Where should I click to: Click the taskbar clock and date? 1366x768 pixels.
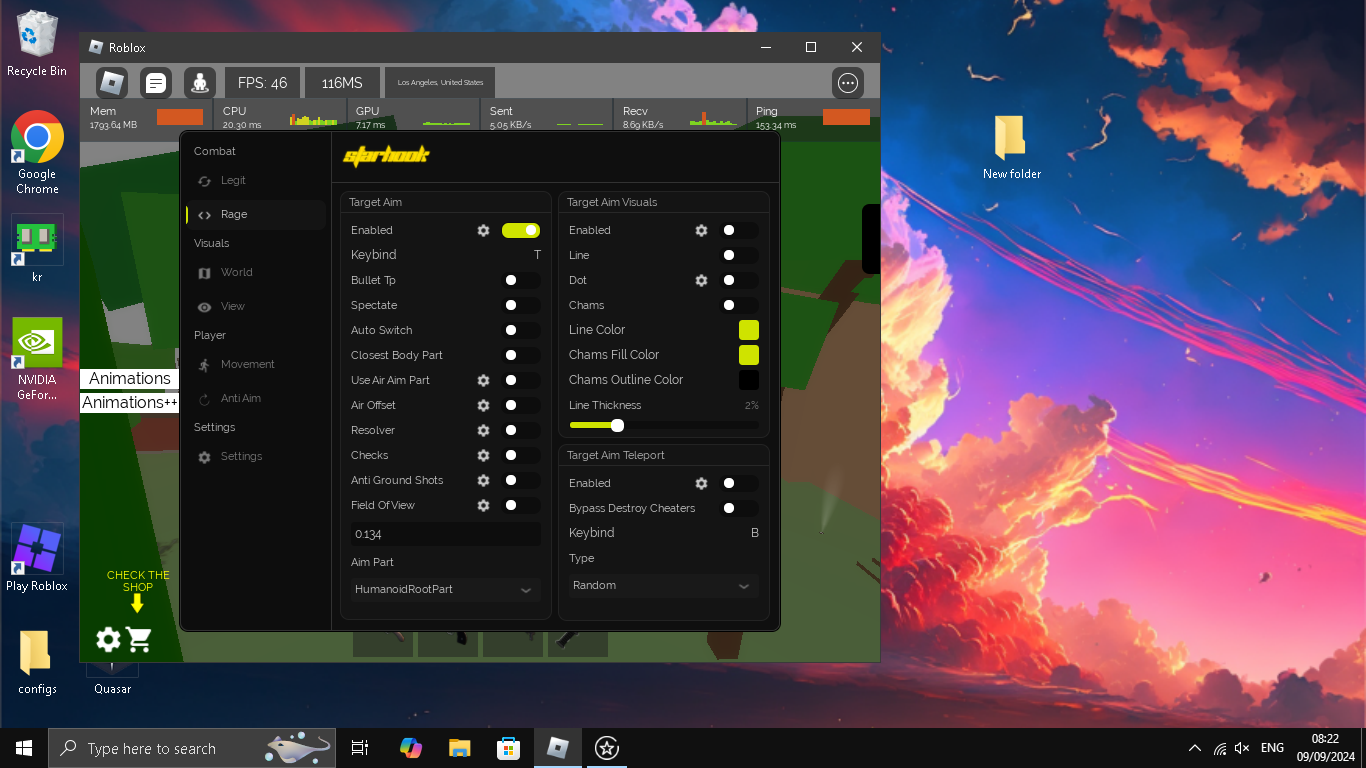[x=1325, y=748]
